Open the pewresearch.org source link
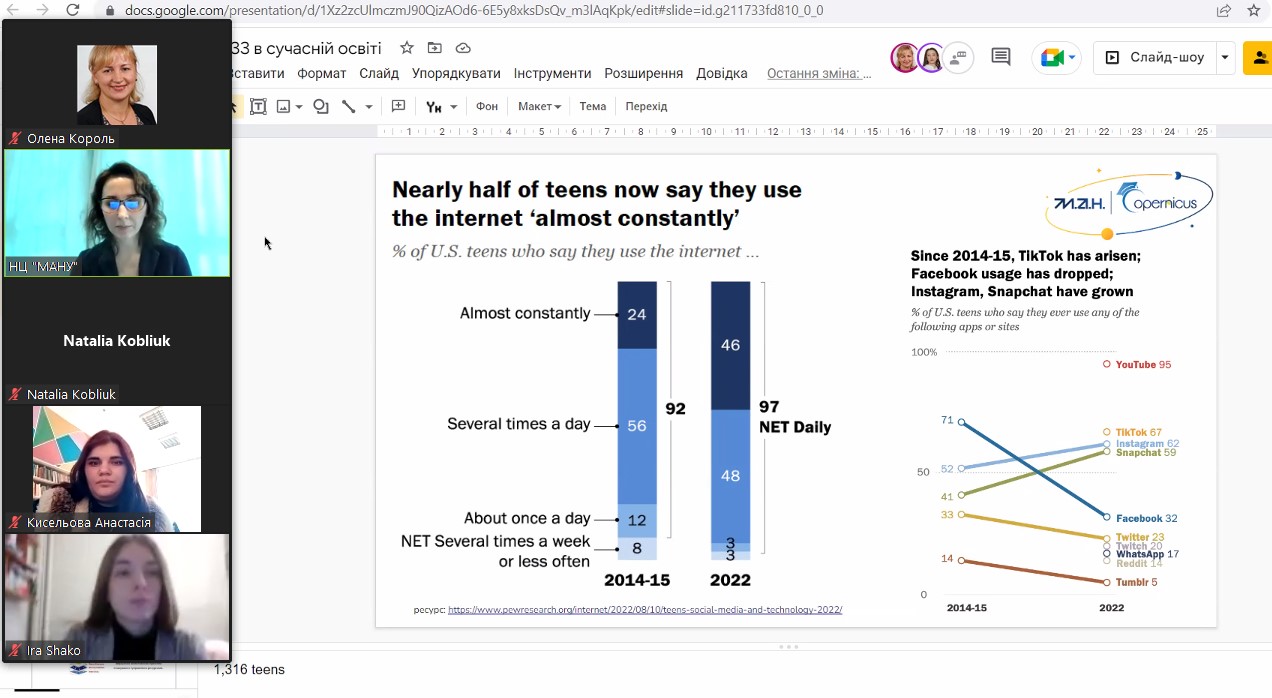The image size is (1272, 698). pyautogui.click(x=645, y=609)
